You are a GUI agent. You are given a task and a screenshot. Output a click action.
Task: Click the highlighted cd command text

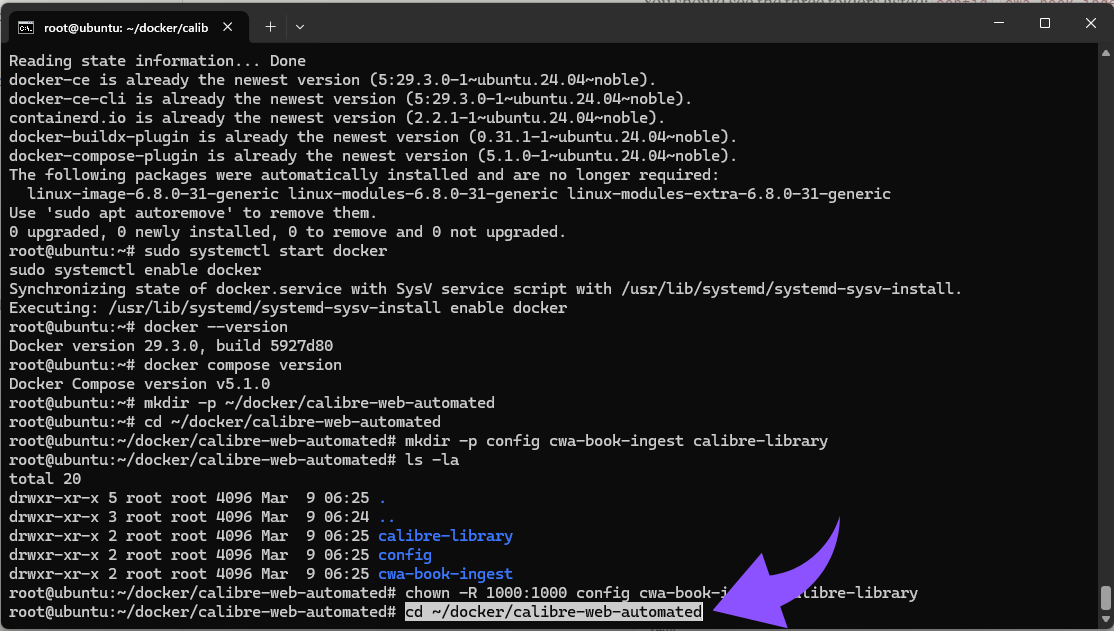click(x=554, y=611)
